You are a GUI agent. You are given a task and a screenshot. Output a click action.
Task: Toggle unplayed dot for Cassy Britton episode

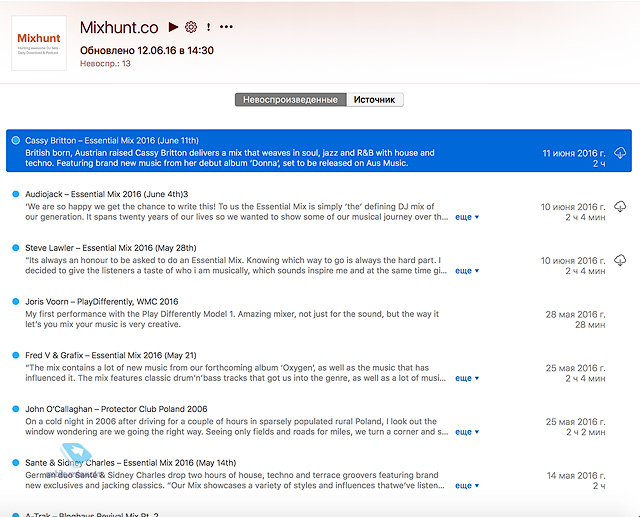click(16, 140)
